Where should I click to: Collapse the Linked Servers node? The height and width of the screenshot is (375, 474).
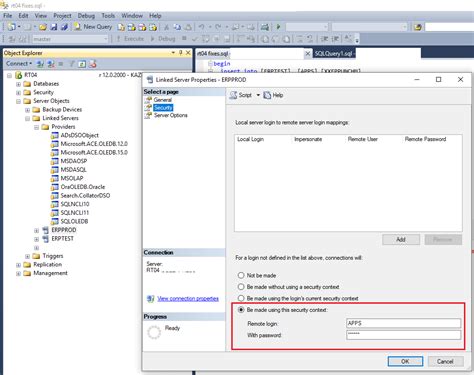point(28,118)
